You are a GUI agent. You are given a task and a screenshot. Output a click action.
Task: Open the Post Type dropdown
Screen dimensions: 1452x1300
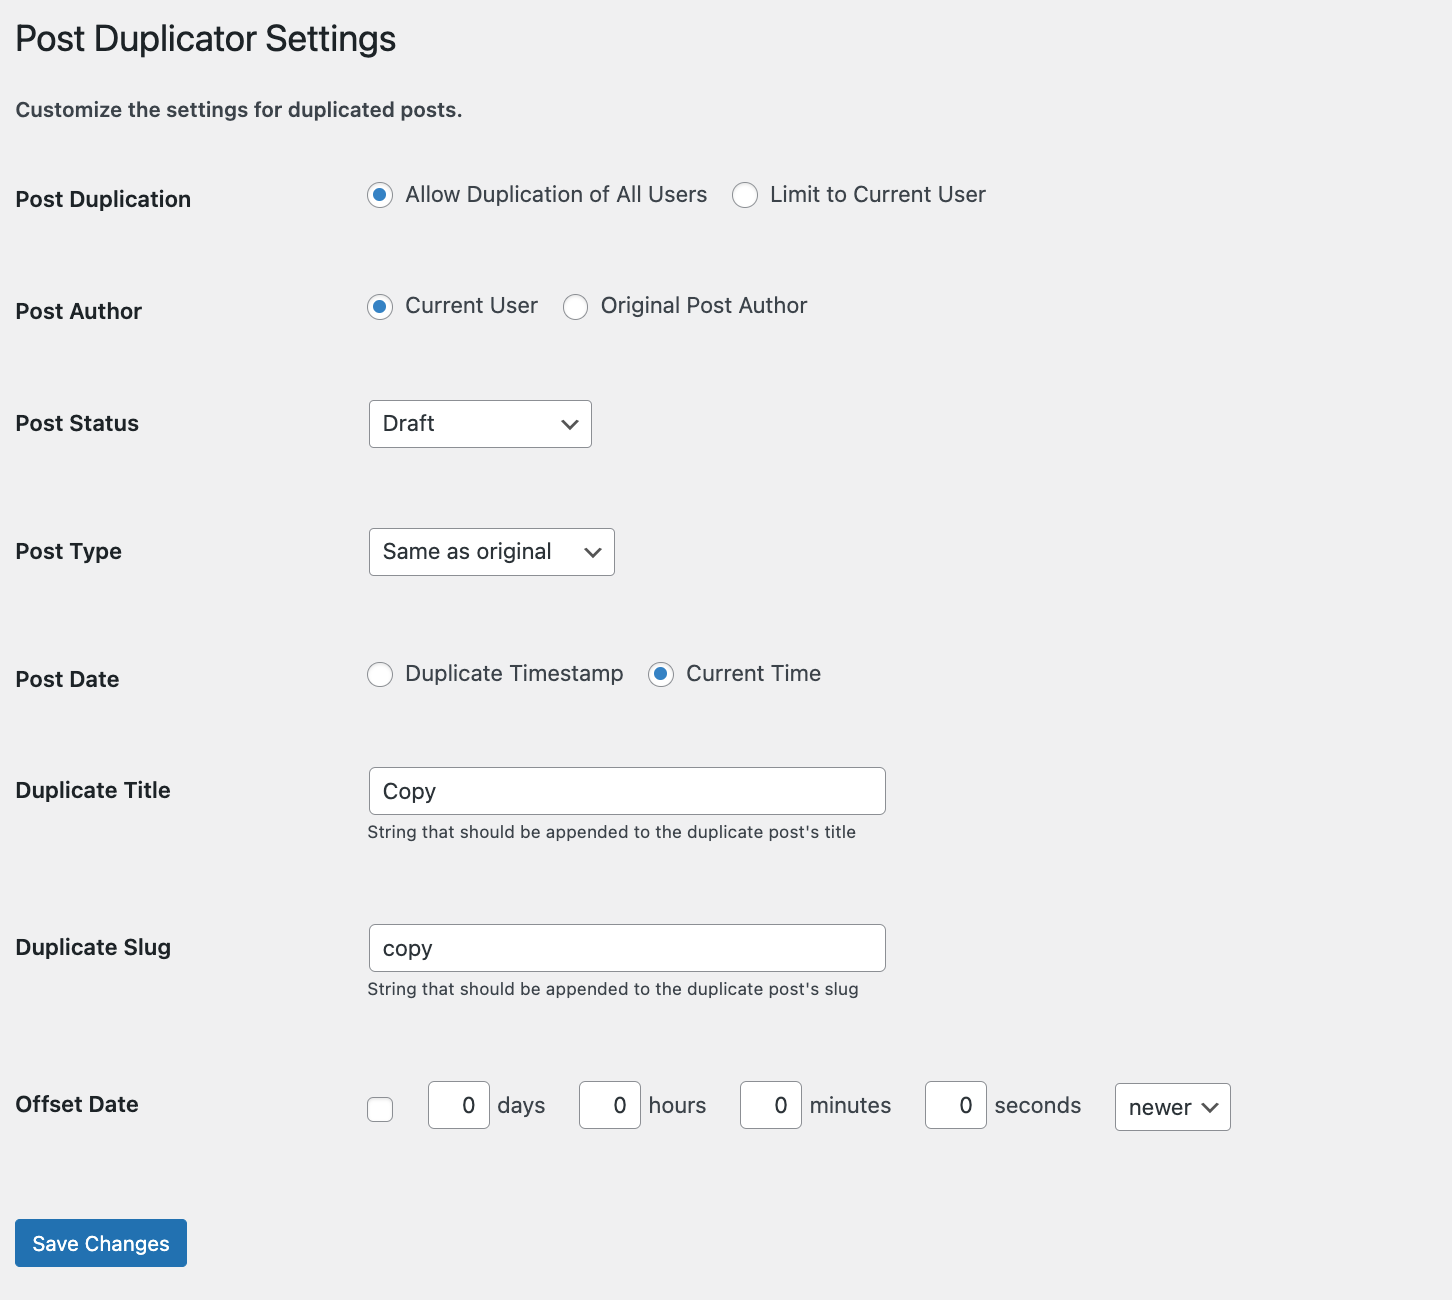[x=491, y=551]
